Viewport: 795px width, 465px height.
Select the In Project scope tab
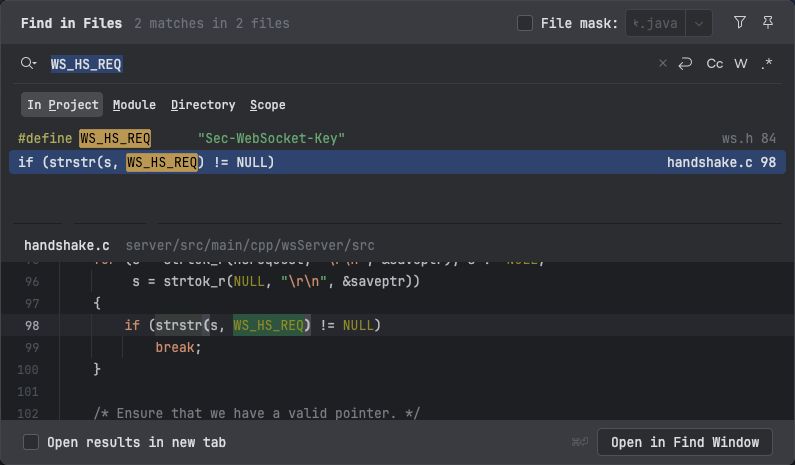coord(62,105)
